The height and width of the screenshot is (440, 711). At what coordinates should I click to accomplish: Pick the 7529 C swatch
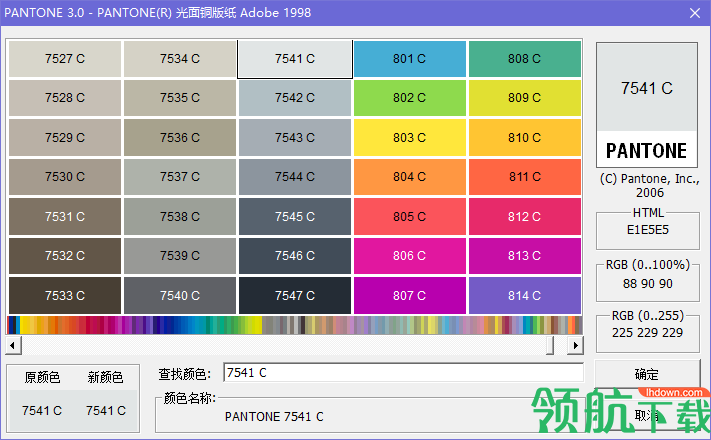pos(65,137)
